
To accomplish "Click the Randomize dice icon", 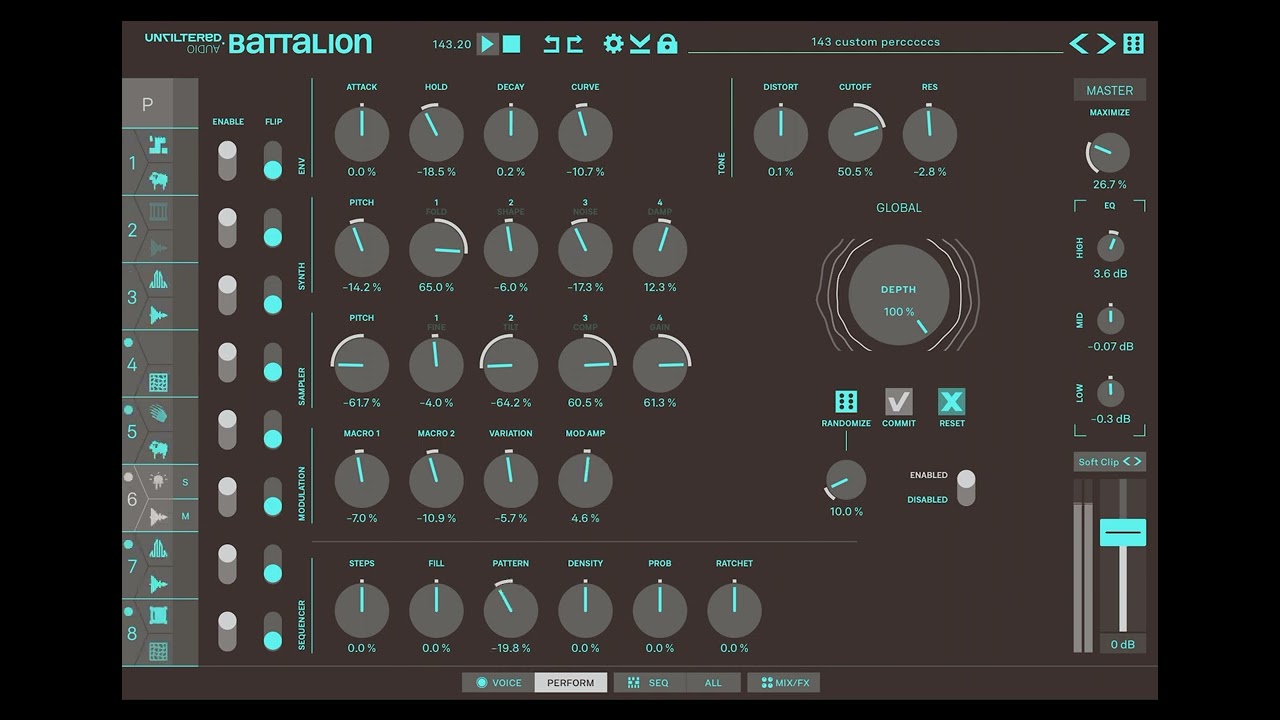I will [846, 402].
